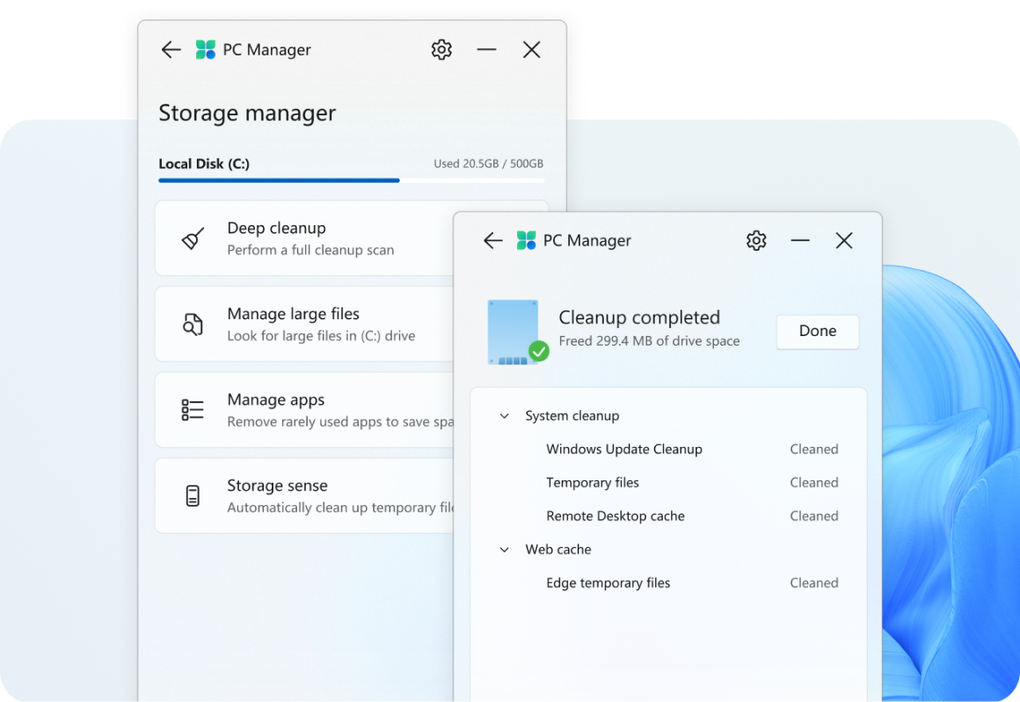Click the drive icon with green checkmark
This screenshot has width=1020, height=702.
[x=515, y=332]
